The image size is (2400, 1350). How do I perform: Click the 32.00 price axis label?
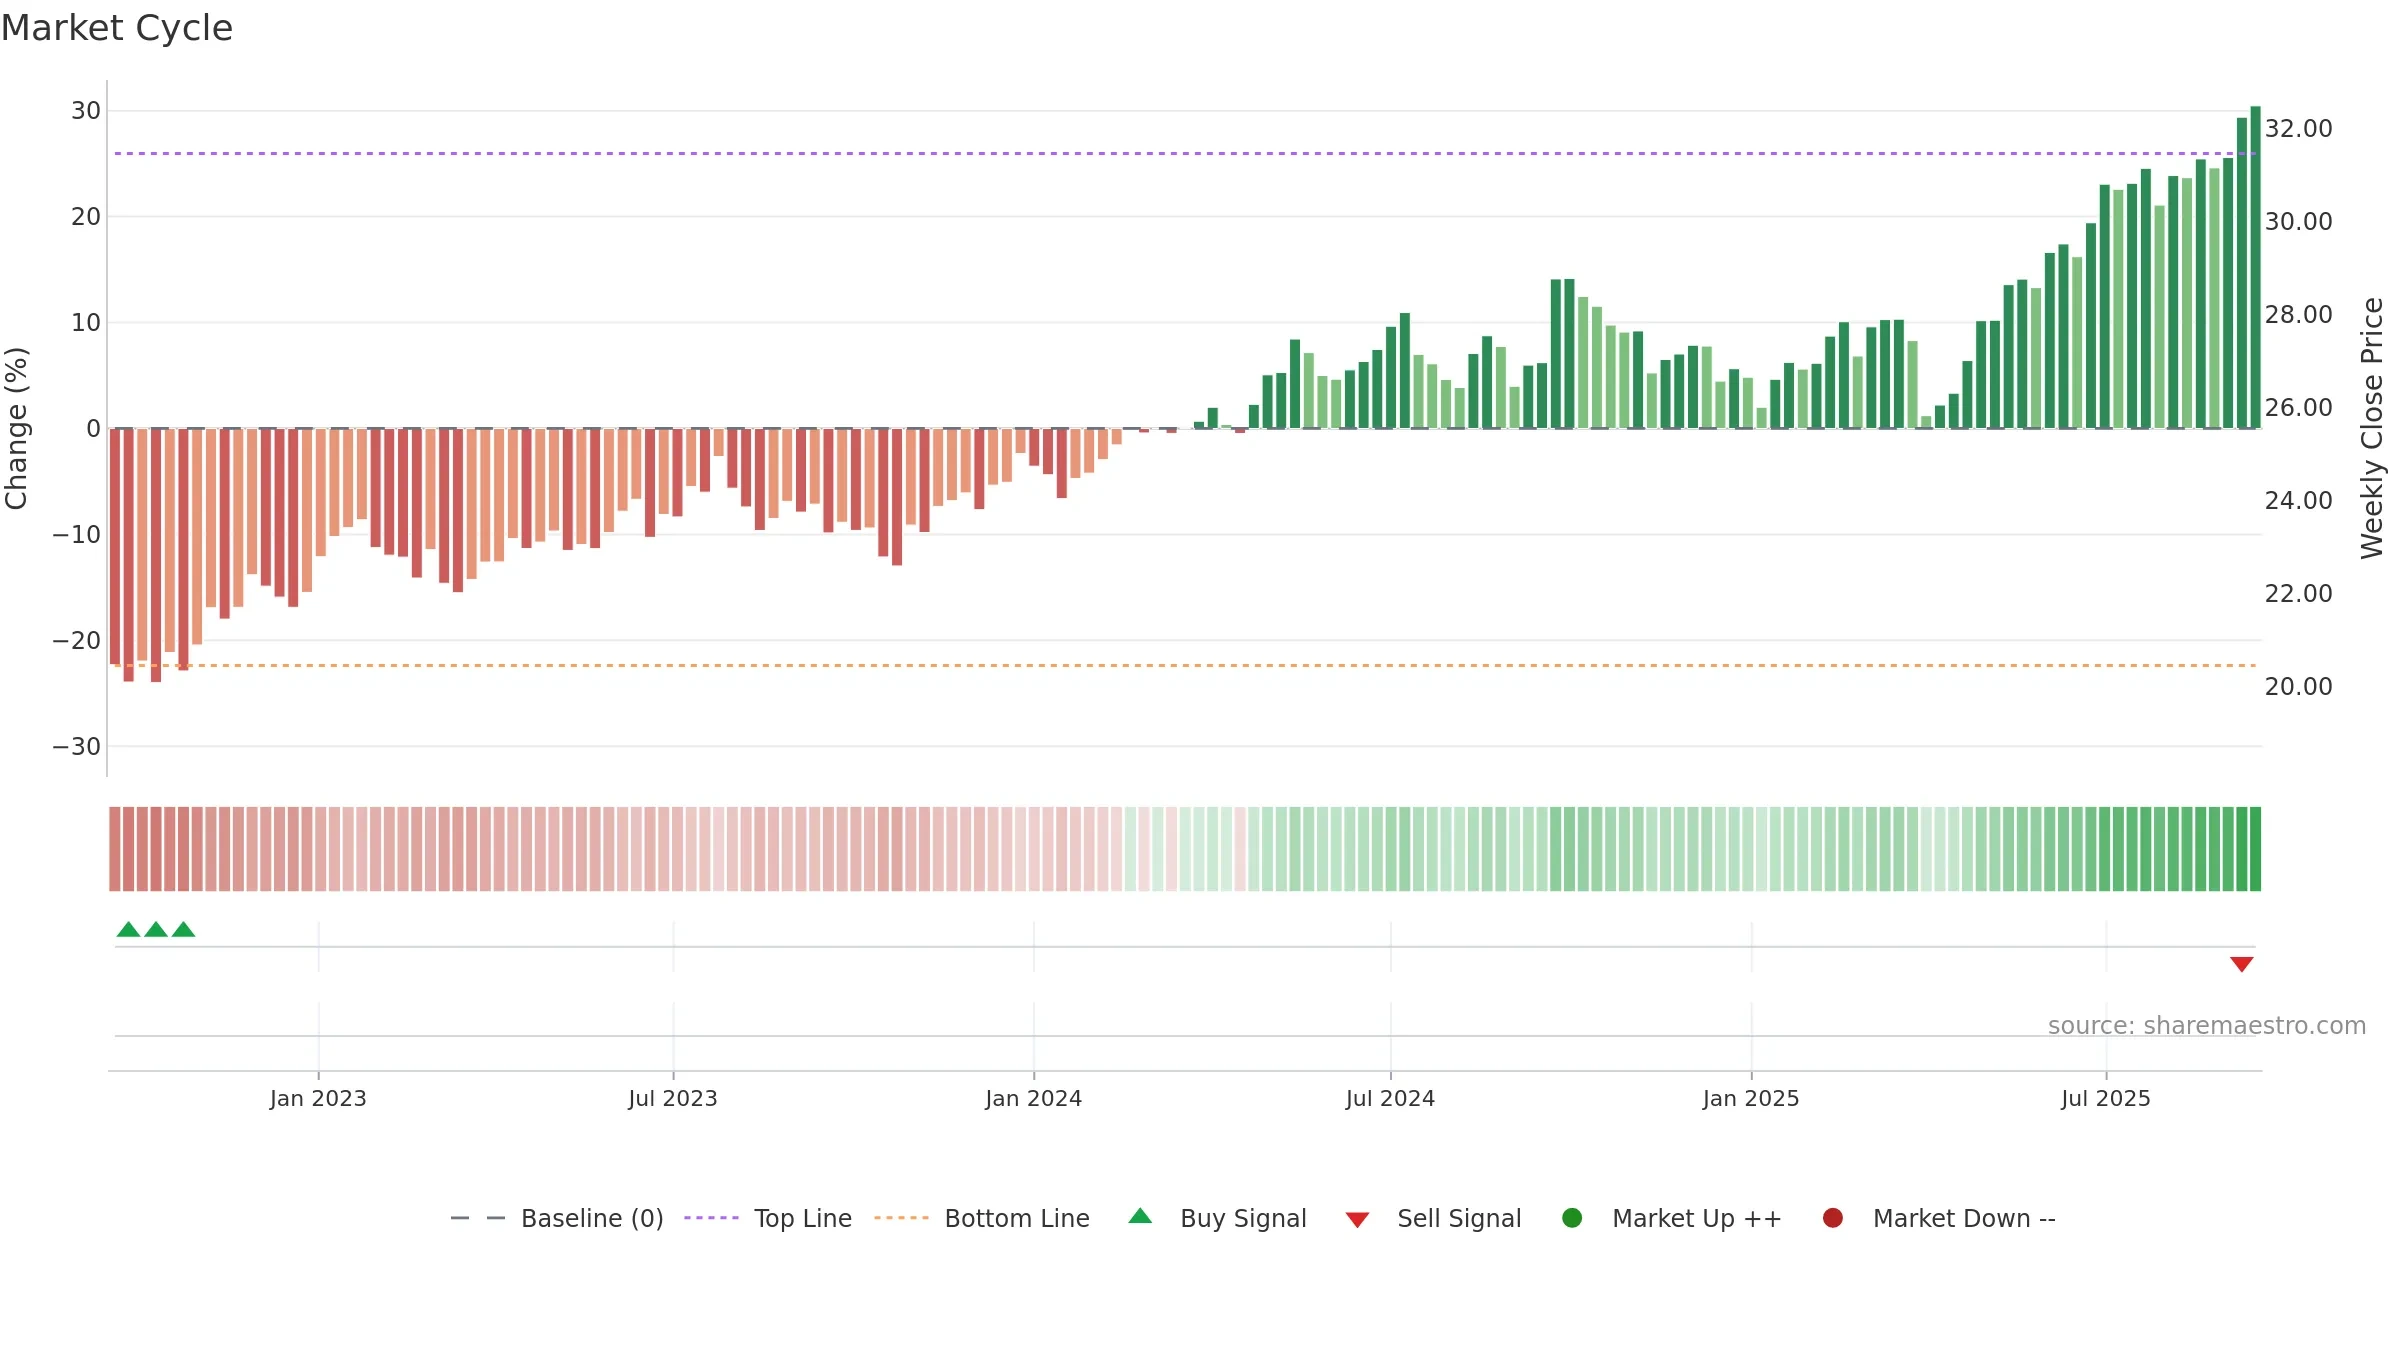2298,128
